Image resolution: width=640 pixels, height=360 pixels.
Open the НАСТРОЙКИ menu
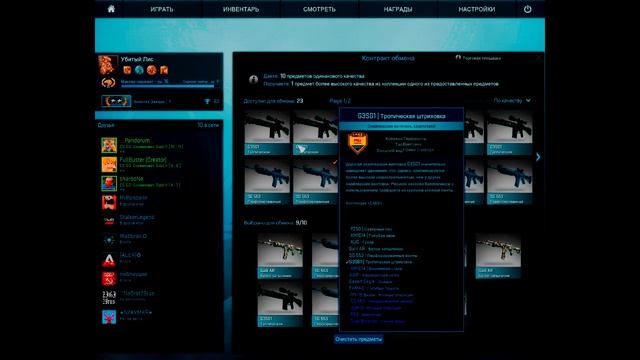[x=476, y=9]
